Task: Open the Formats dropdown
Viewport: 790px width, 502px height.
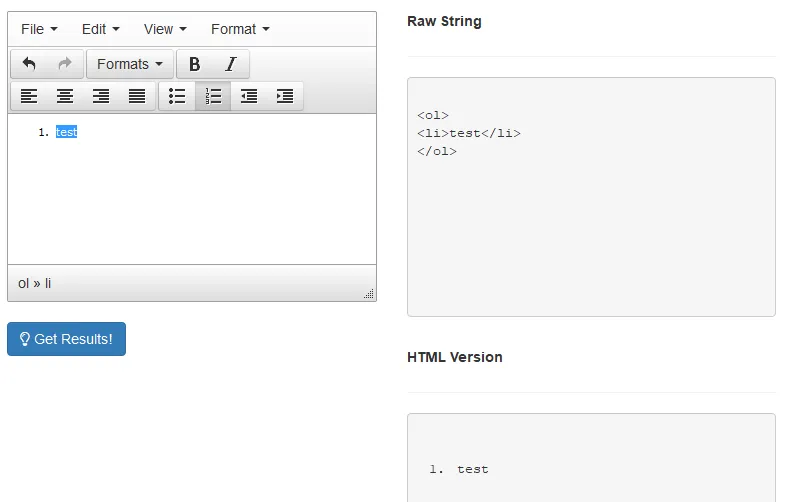Action: pos(130,64)
